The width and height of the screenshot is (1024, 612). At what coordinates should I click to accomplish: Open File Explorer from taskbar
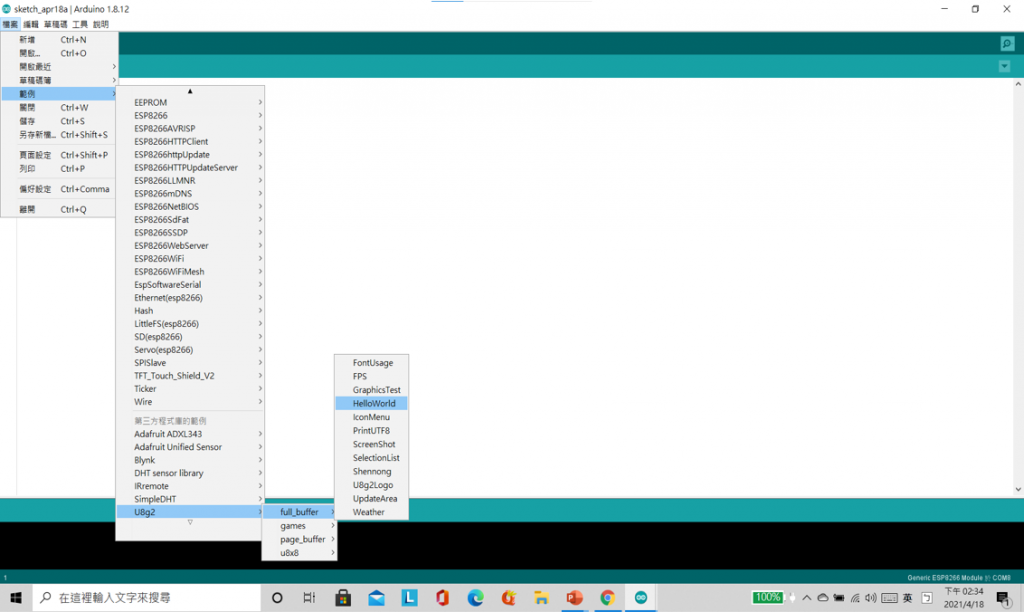pos(541,598)
